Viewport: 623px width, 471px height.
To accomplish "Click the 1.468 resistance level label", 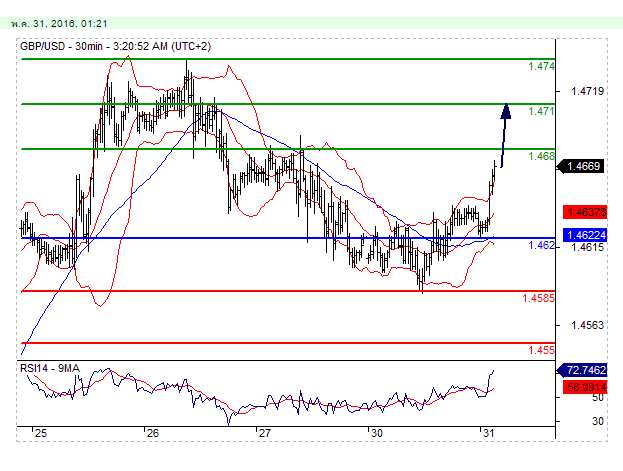I will (541, 156).
